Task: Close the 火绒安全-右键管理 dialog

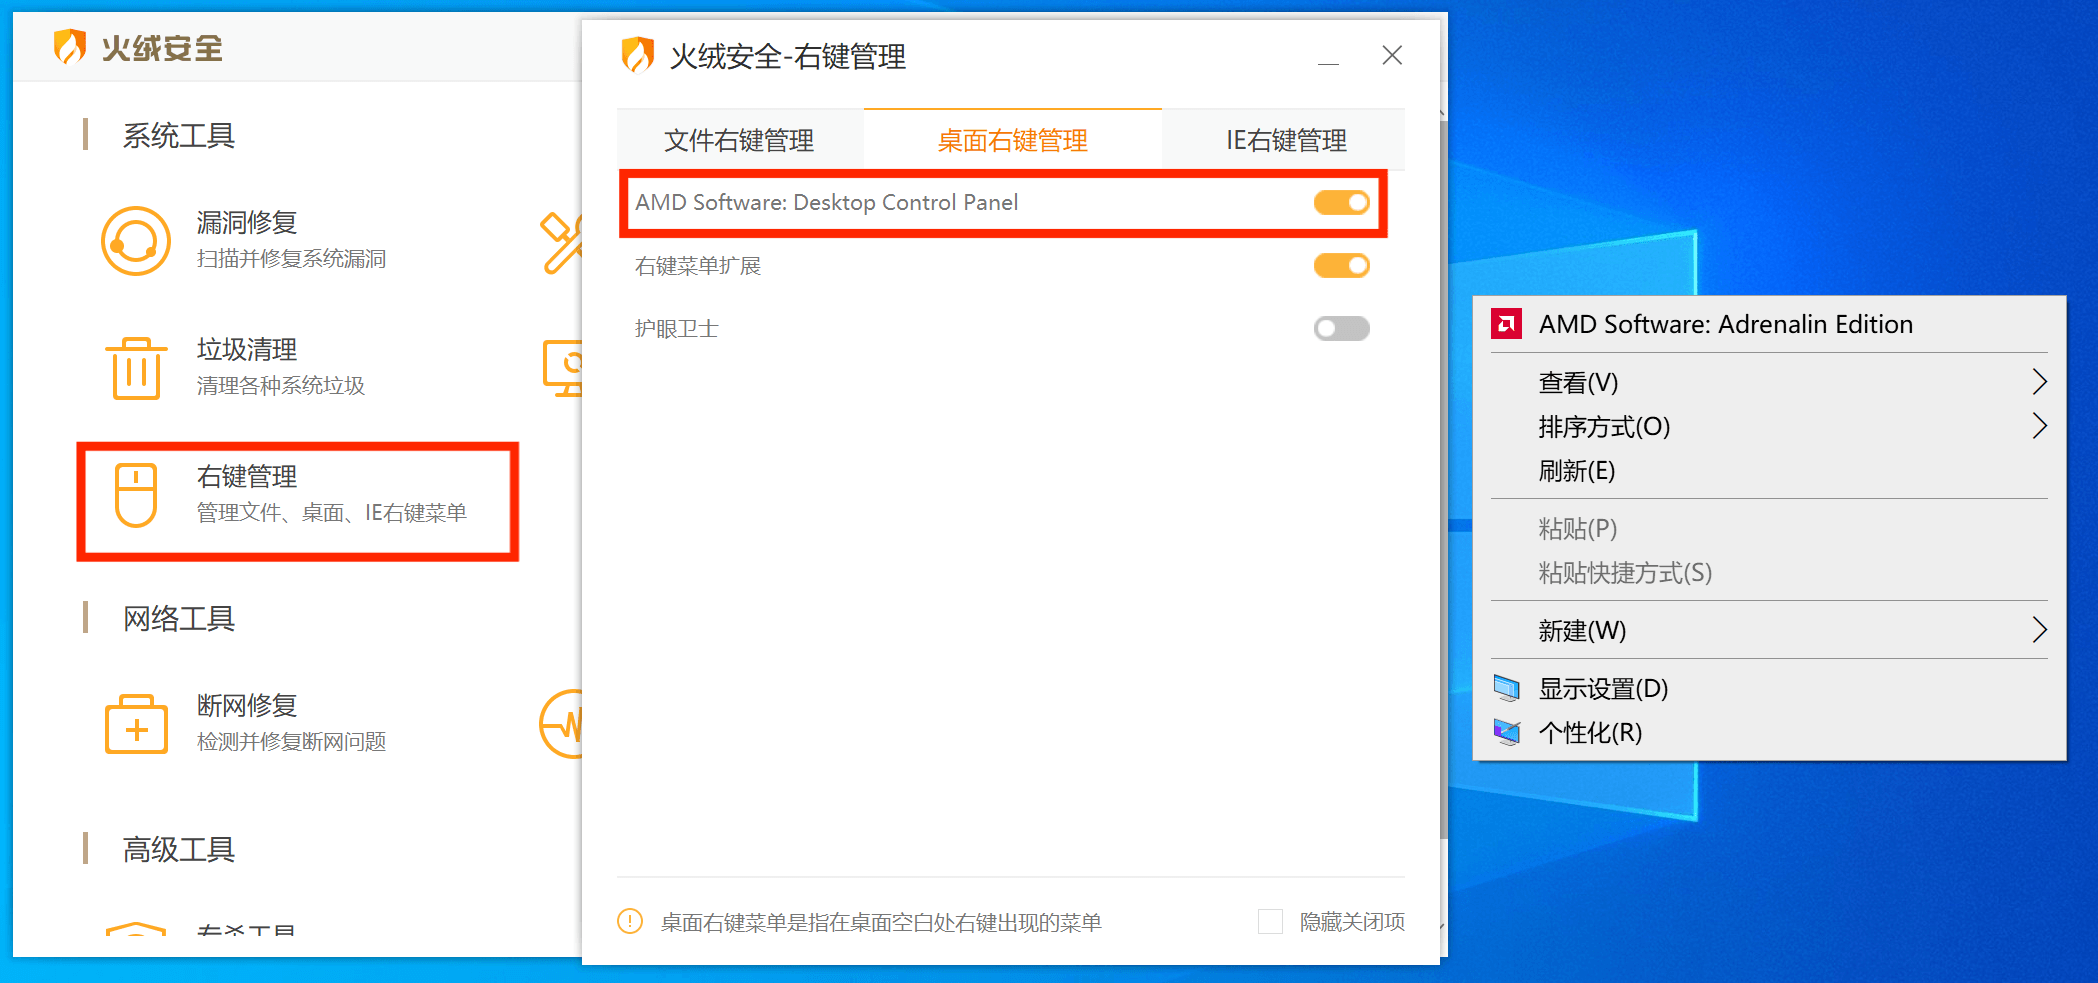Action: point(1392,55)
